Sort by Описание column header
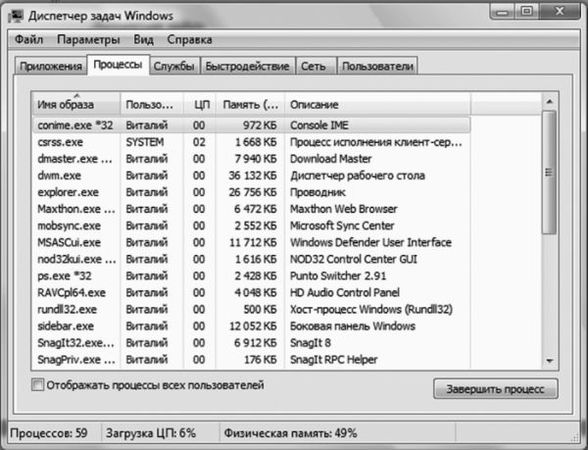This screenshot has height=450, width=588. [377, 104]
